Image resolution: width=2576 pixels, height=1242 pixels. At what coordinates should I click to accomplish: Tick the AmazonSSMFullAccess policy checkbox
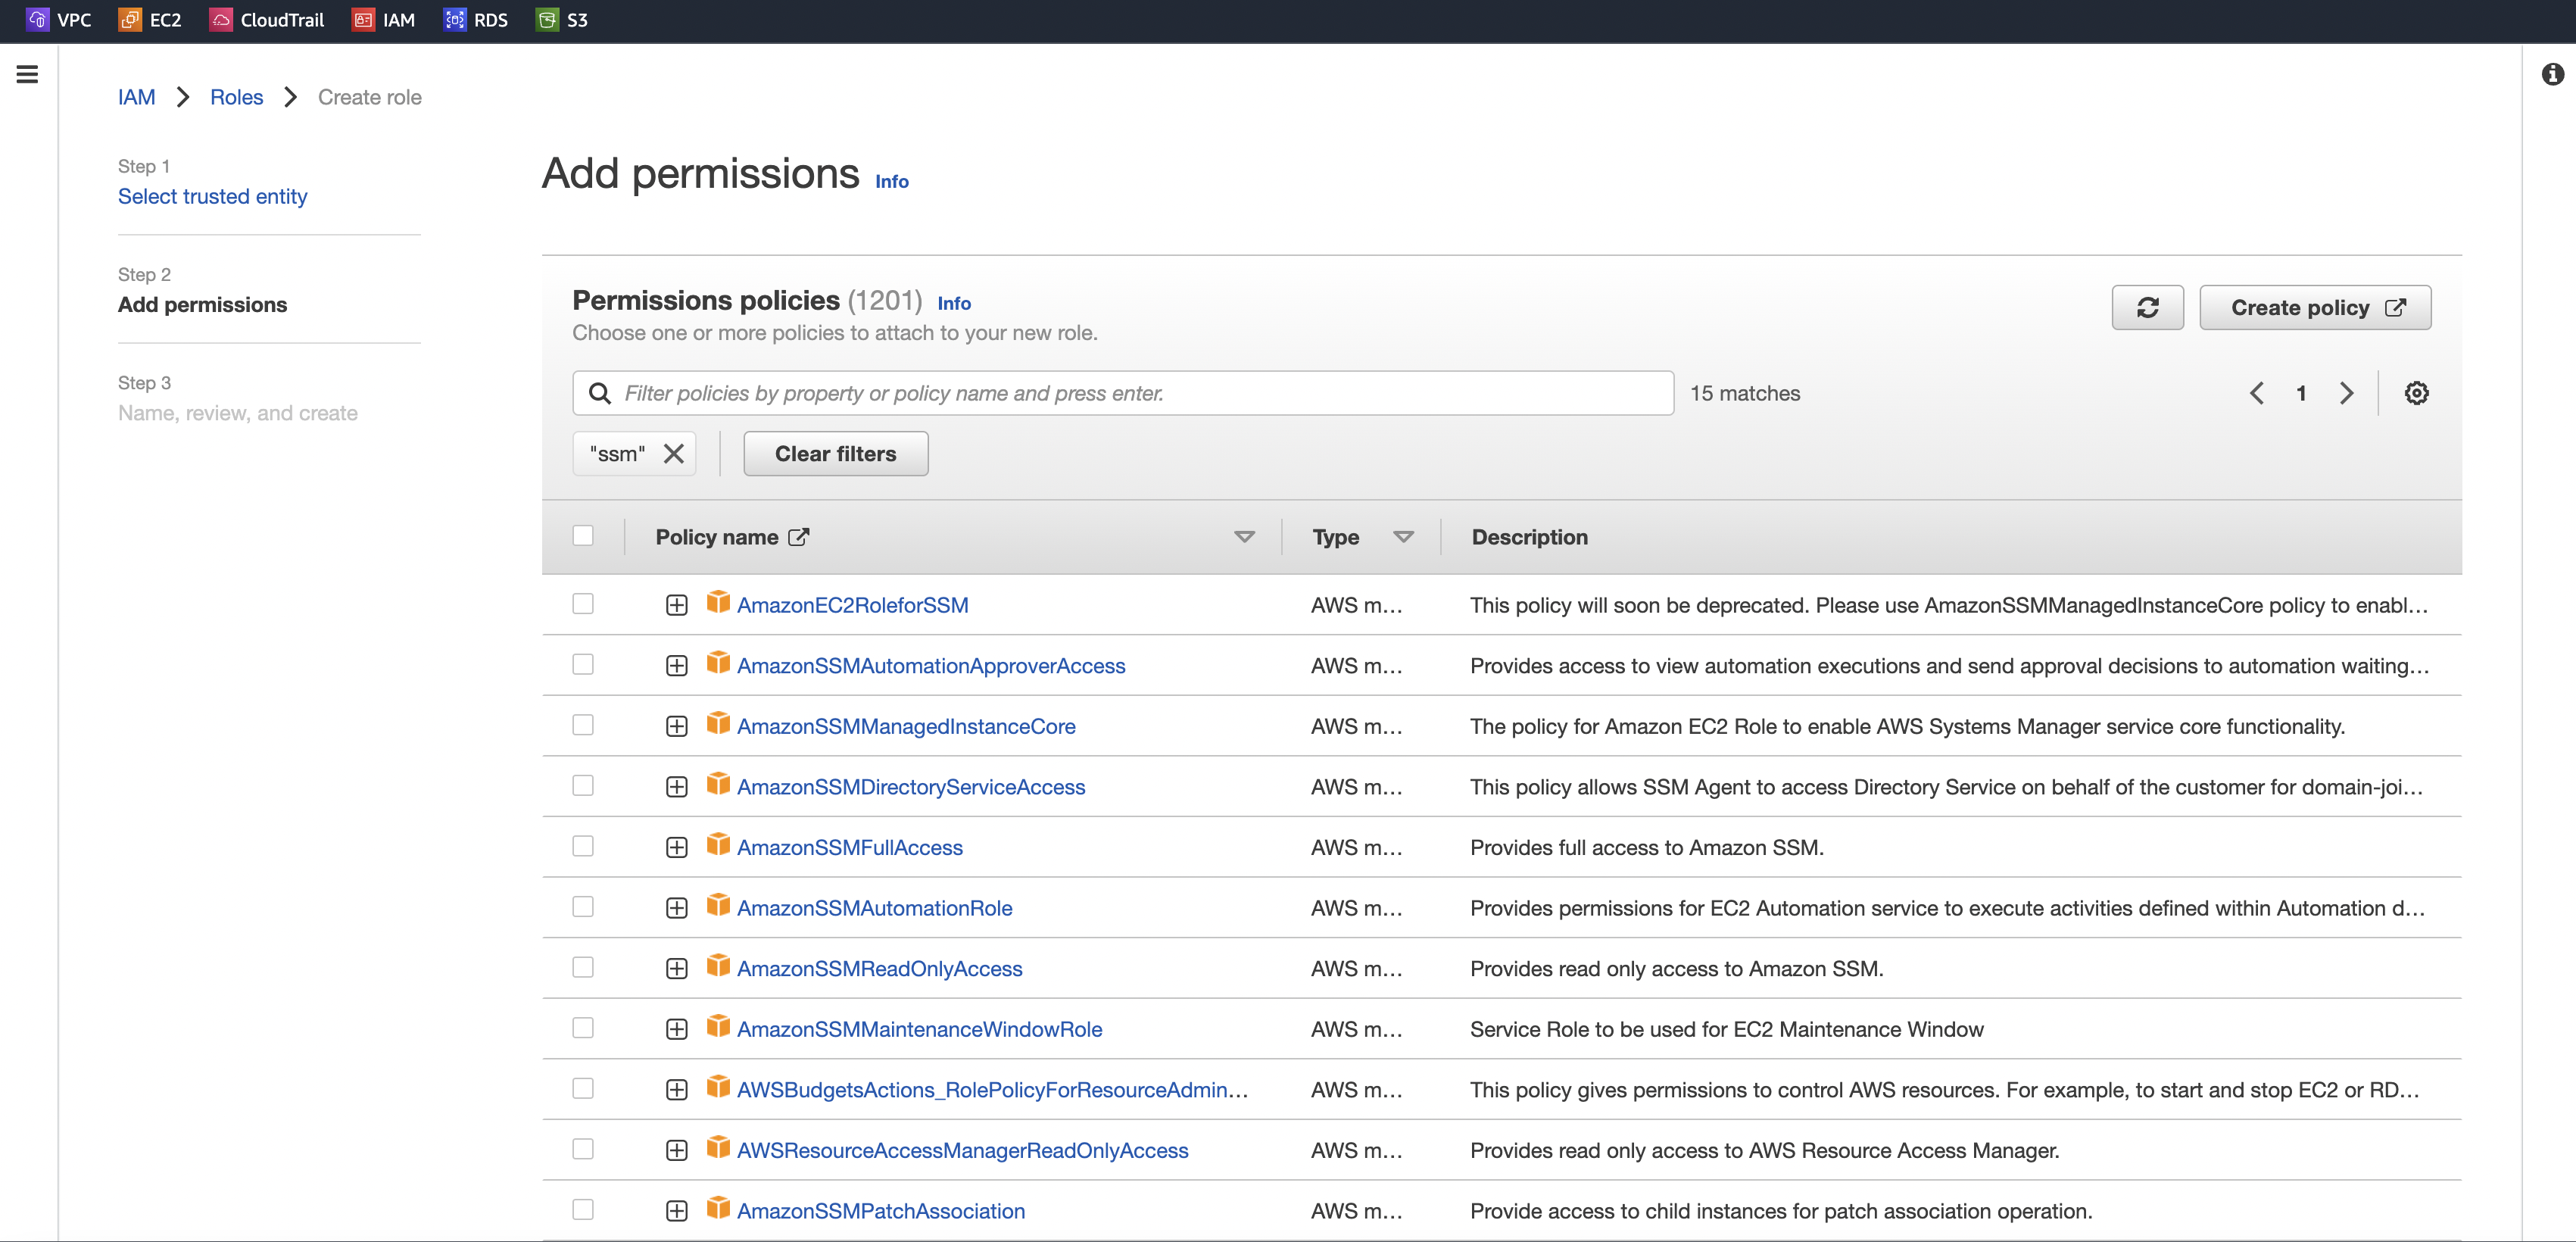(583, 846)
